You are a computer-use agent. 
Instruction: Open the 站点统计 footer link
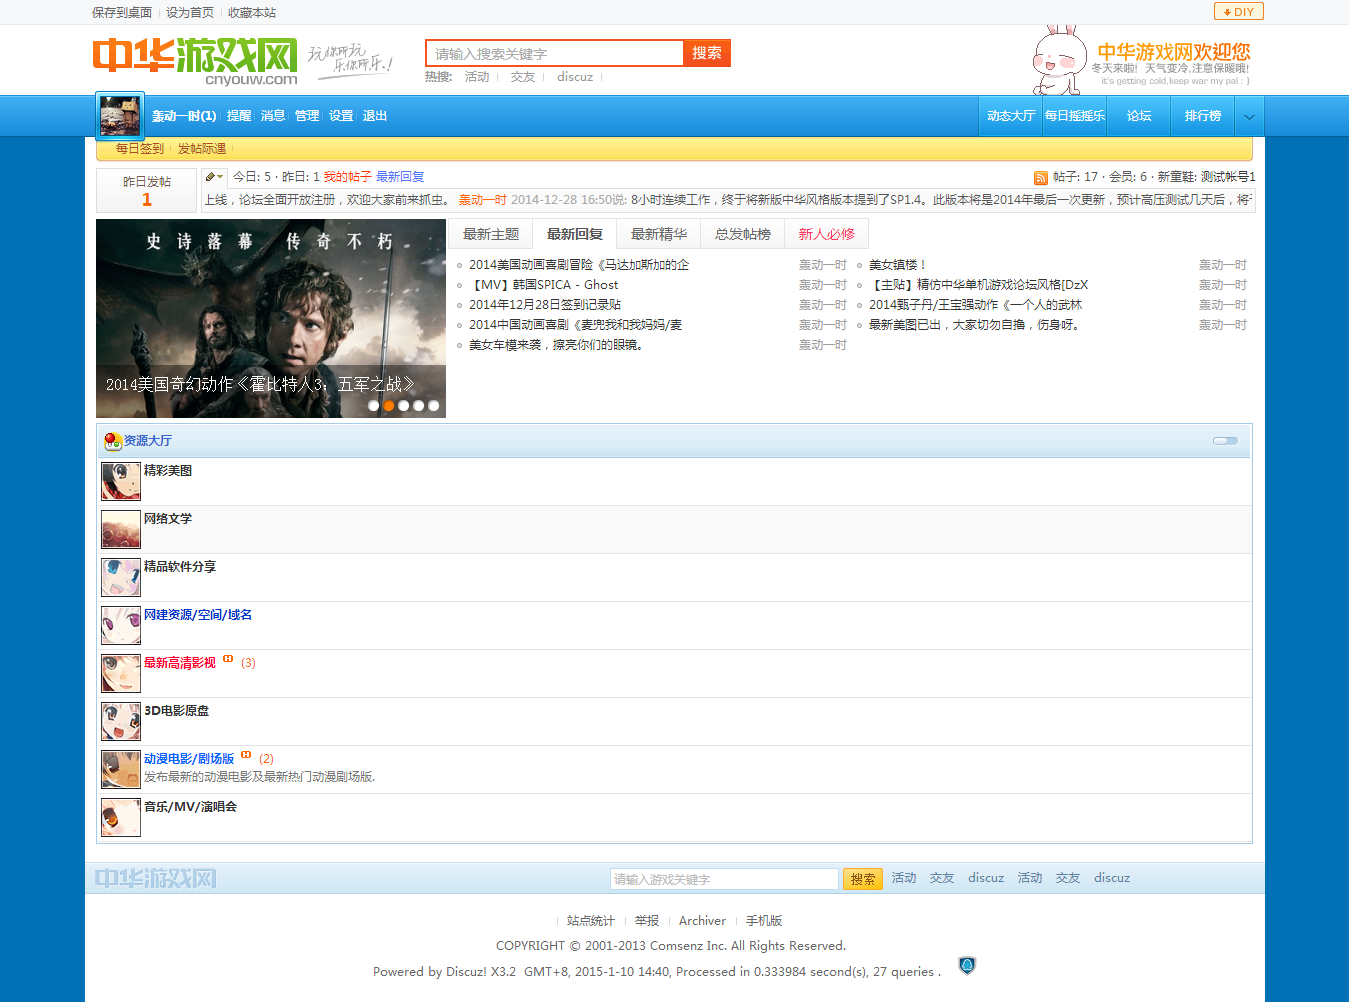pyautogui.click(x=591, y=921)
